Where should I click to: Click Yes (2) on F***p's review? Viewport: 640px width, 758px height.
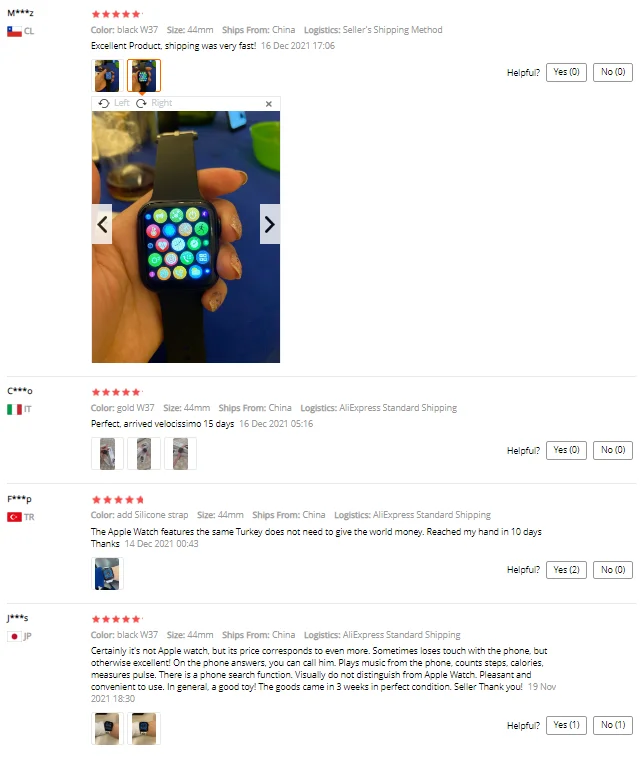[x=566, y=569]
